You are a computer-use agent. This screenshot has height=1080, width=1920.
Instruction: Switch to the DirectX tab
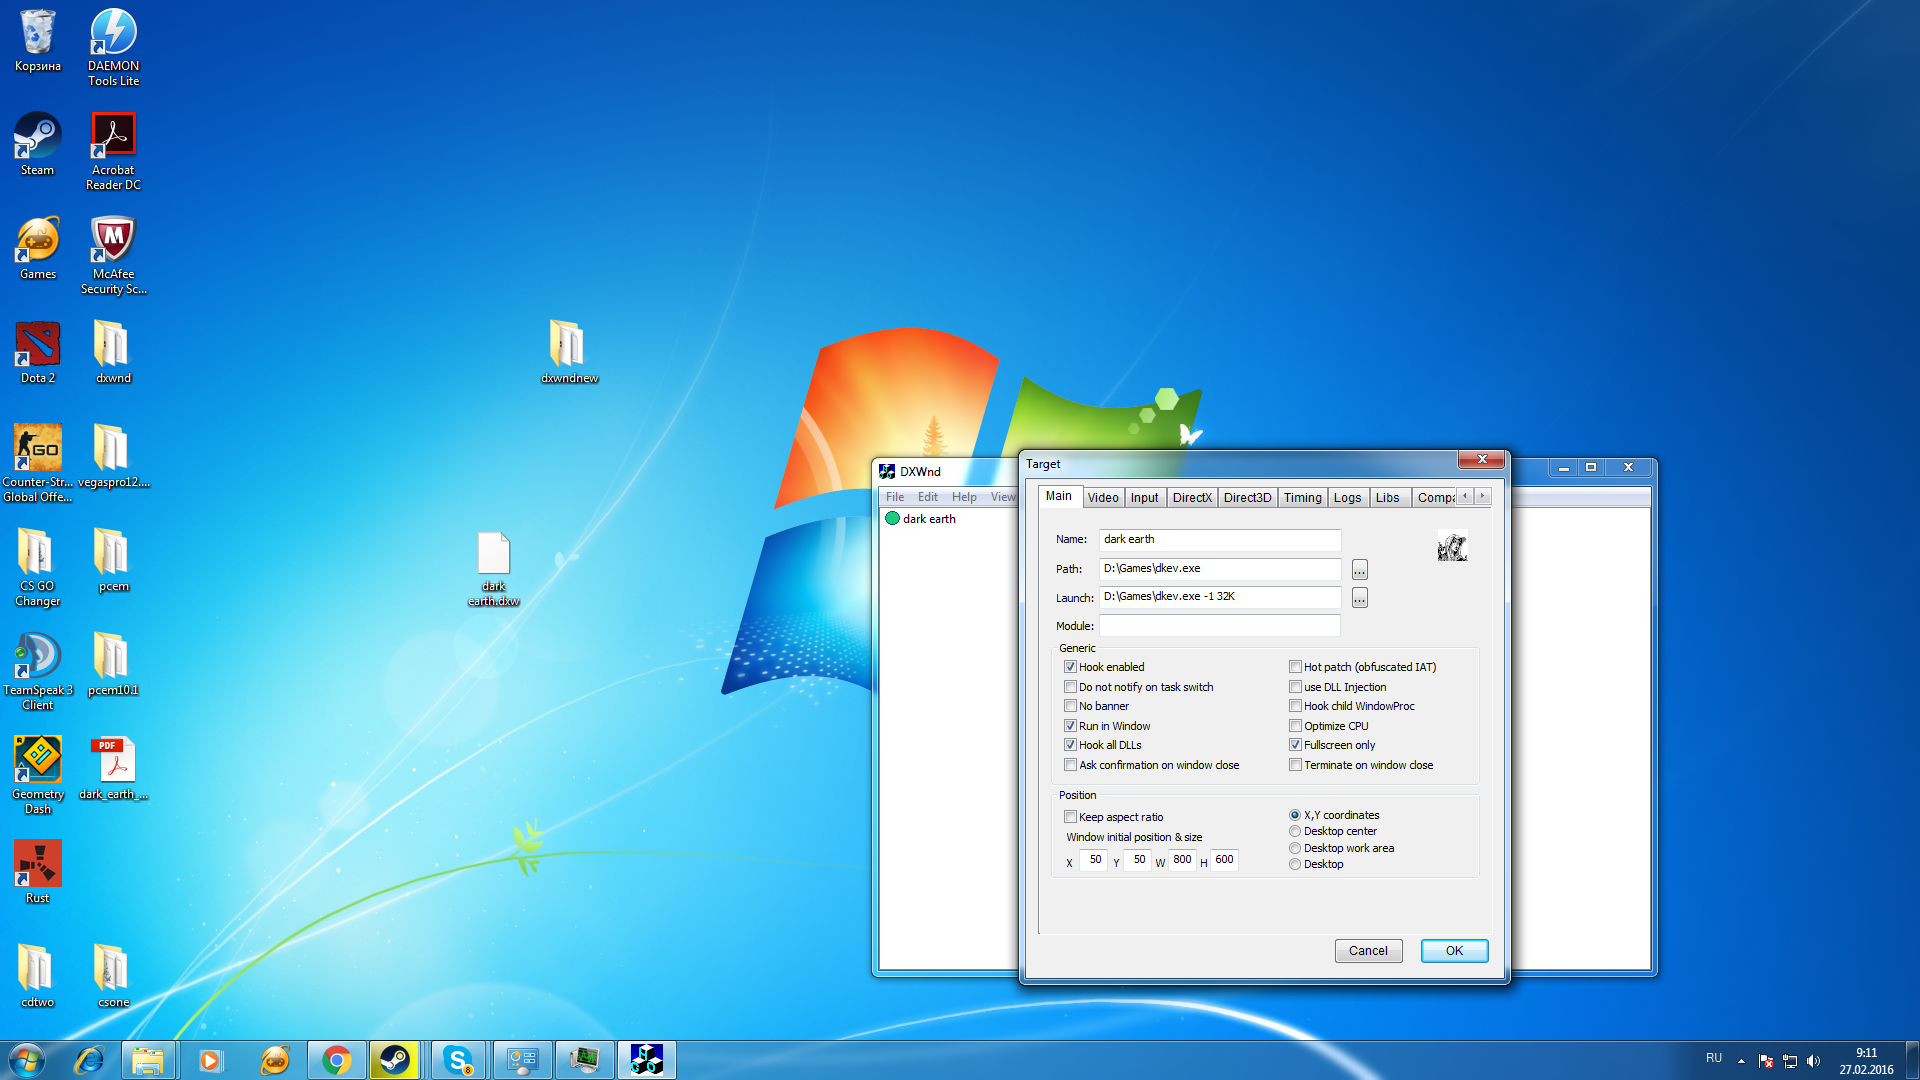tap(1191, 497)
